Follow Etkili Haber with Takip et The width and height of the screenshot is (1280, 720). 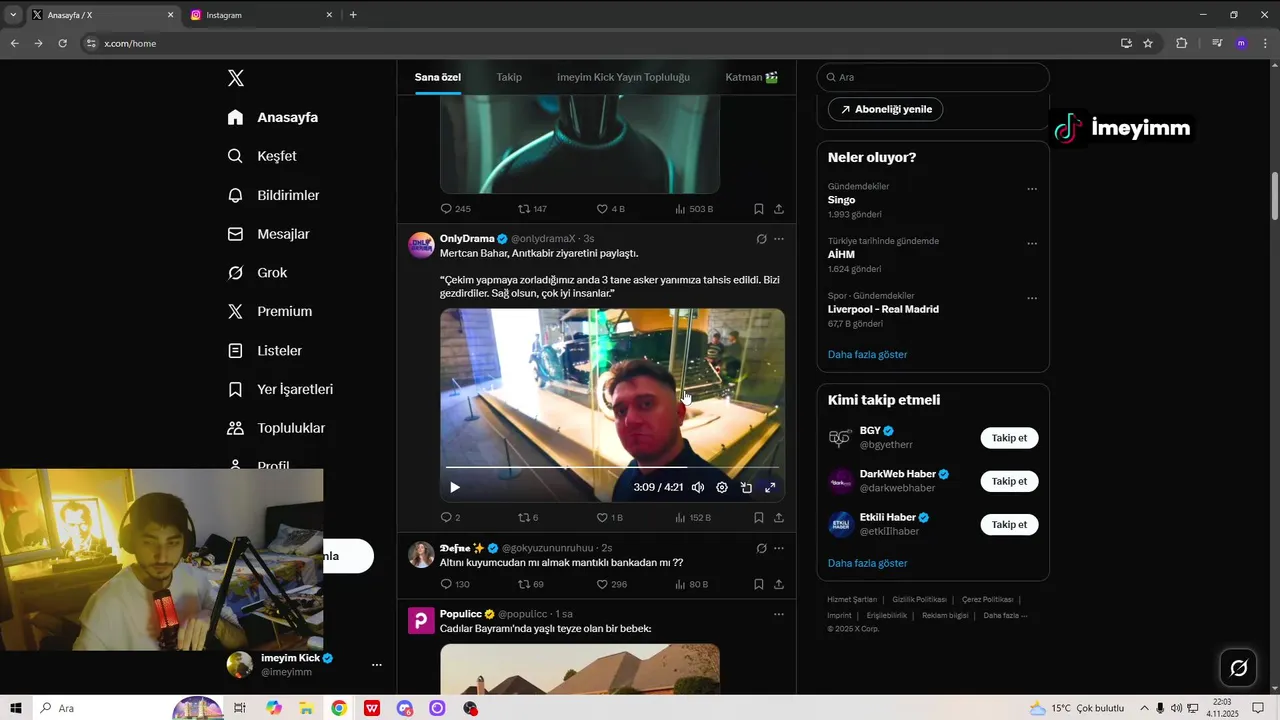tap(1009, 524)
